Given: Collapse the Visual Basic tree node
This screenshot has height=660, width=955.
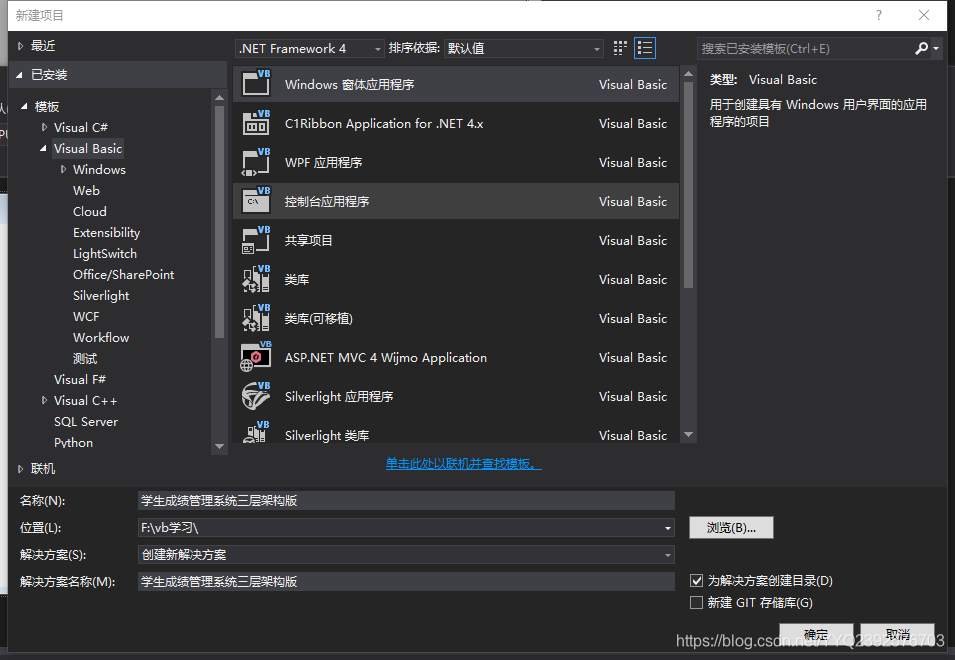Looking at the screenshot, I should [x=43, y=149].
